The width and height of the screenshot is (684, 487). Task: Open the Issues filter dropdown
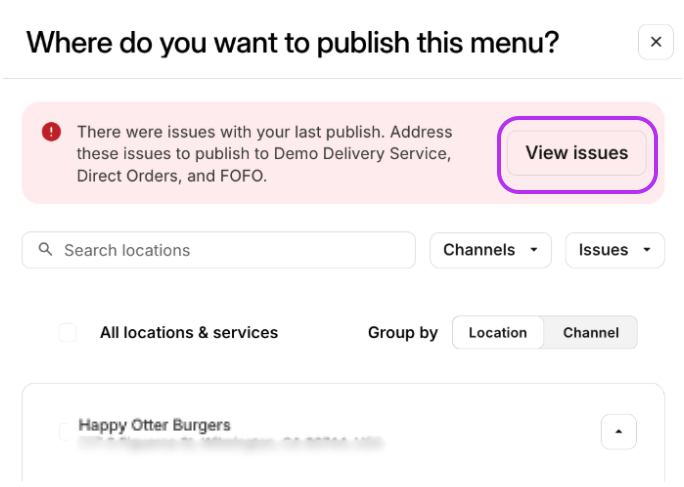point(614,250)
